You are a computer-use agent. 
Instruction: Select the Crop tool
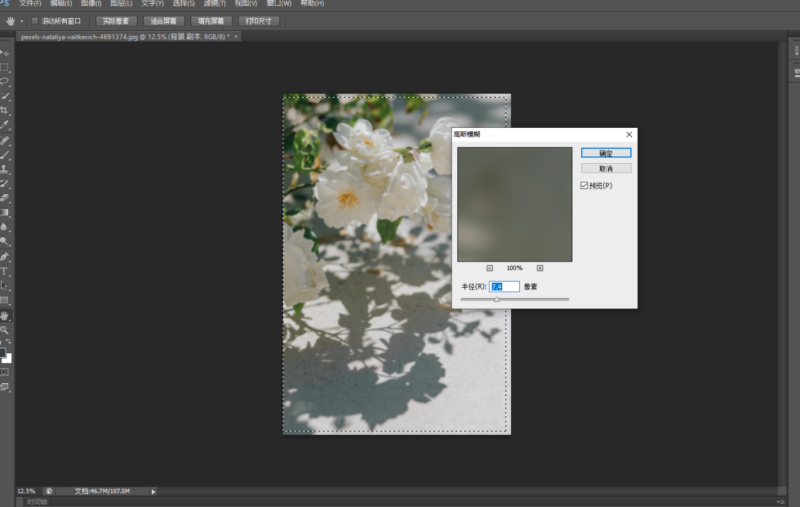pos(5,110)
